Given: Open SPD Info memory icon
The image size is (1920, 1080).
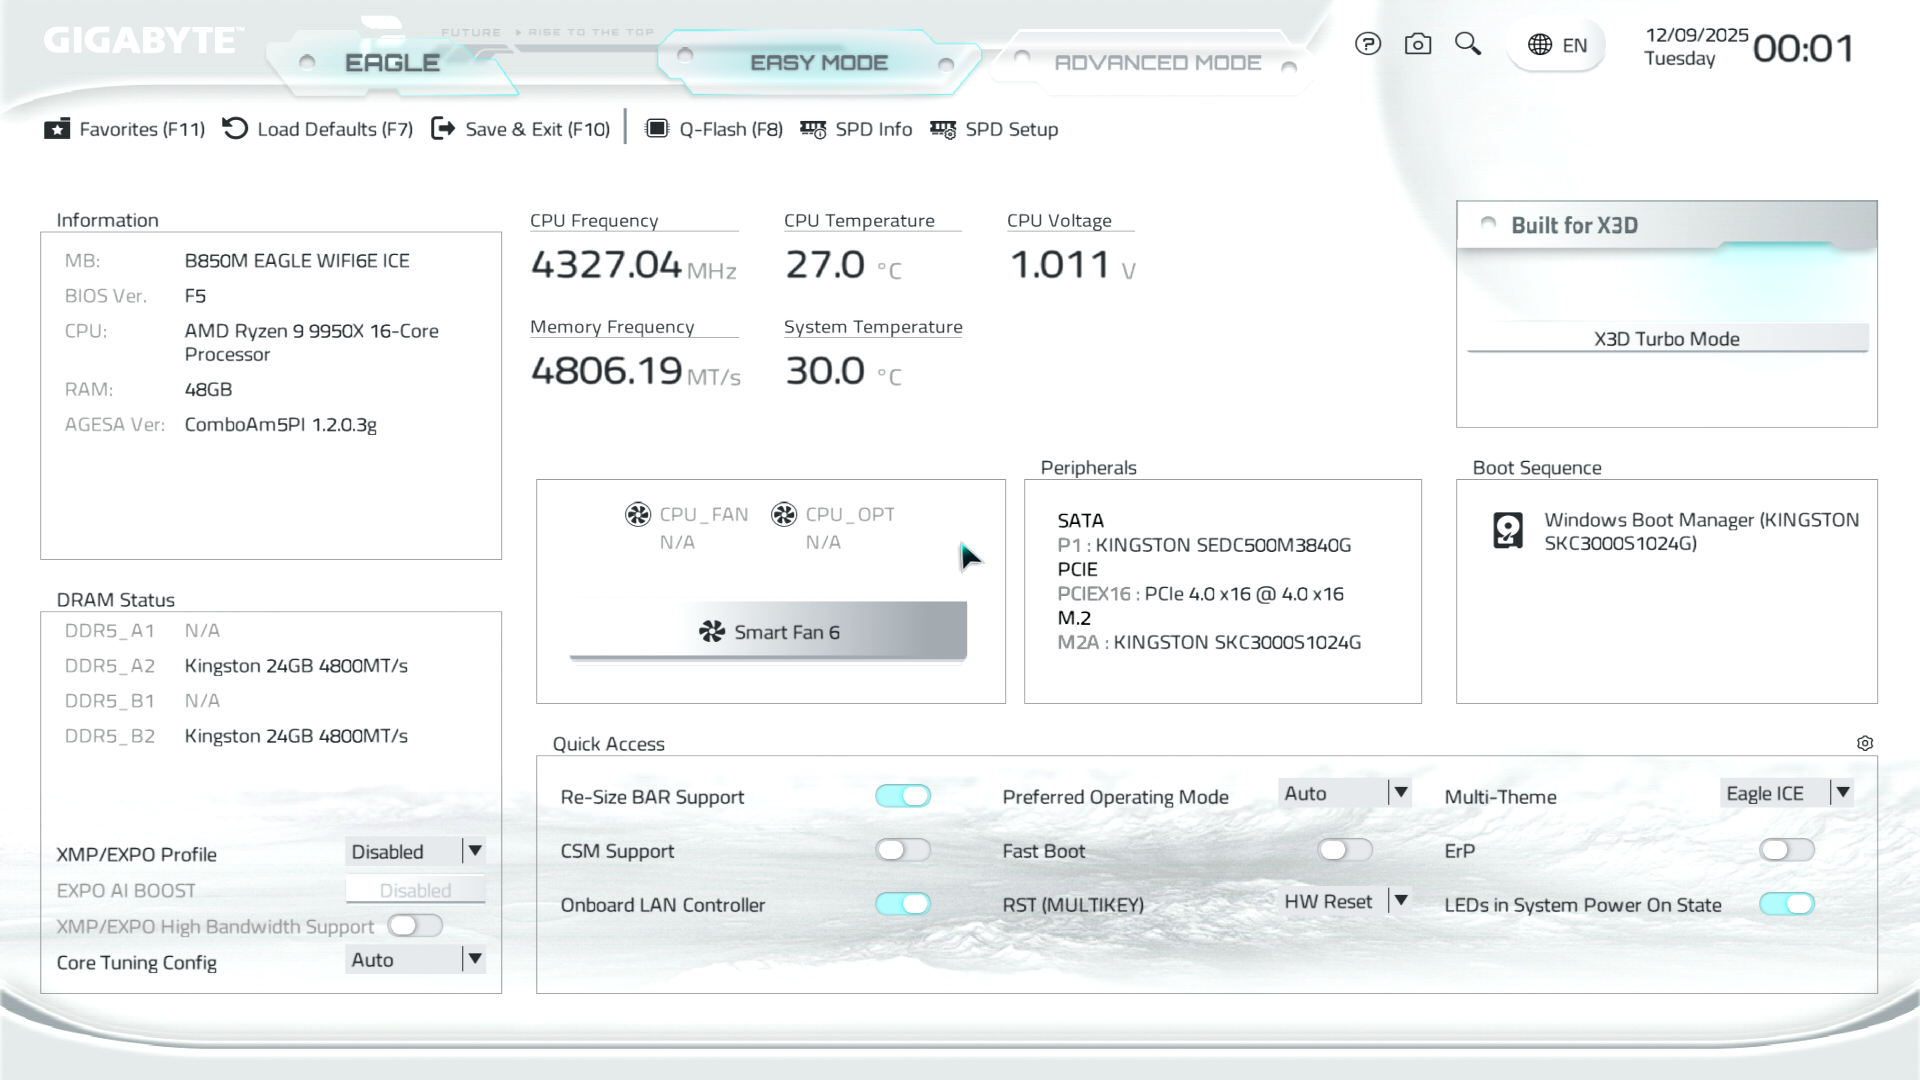Looking at the screenshot, I should point(813,129).
